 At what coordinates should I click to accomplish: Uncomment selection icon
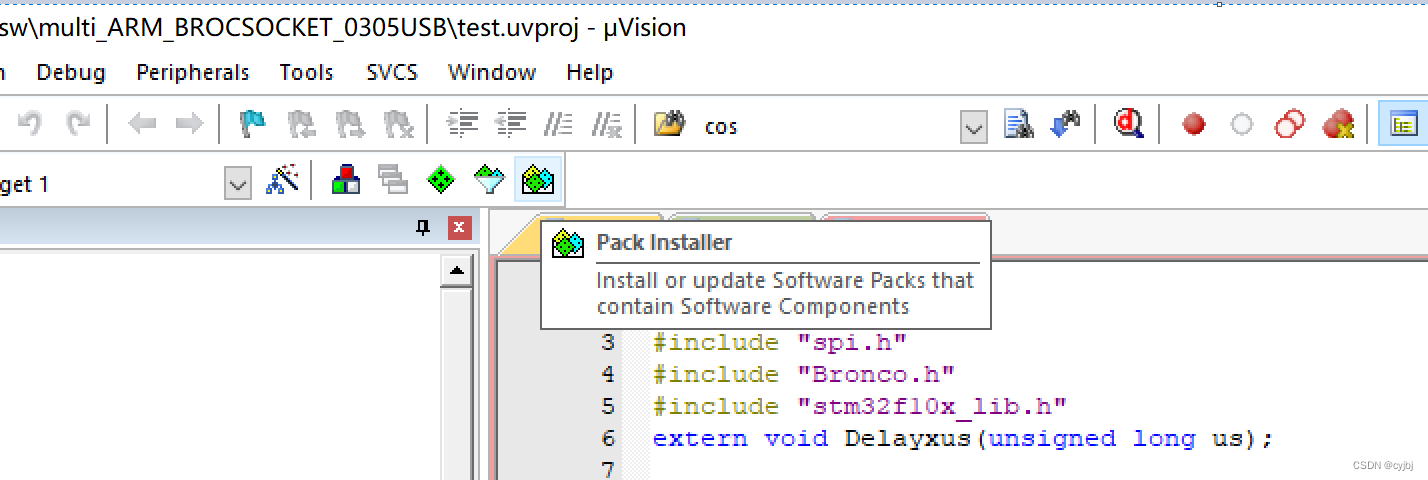607,125
